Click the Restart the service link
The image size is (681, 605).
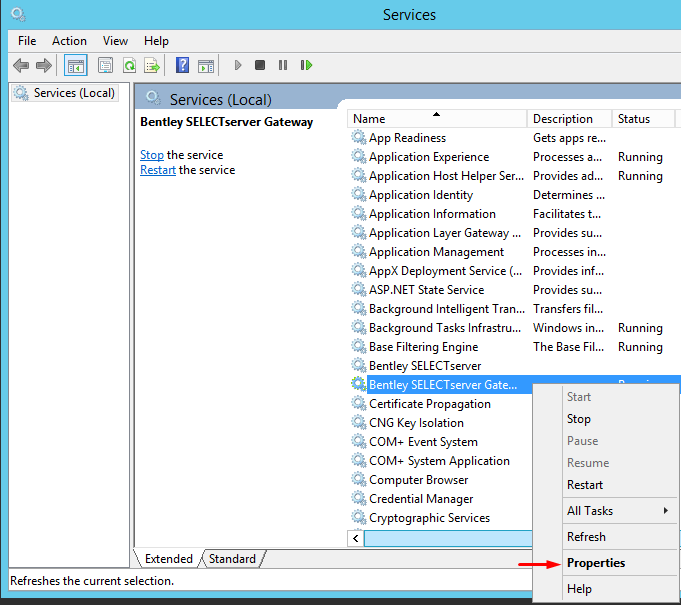click(158, 170)
